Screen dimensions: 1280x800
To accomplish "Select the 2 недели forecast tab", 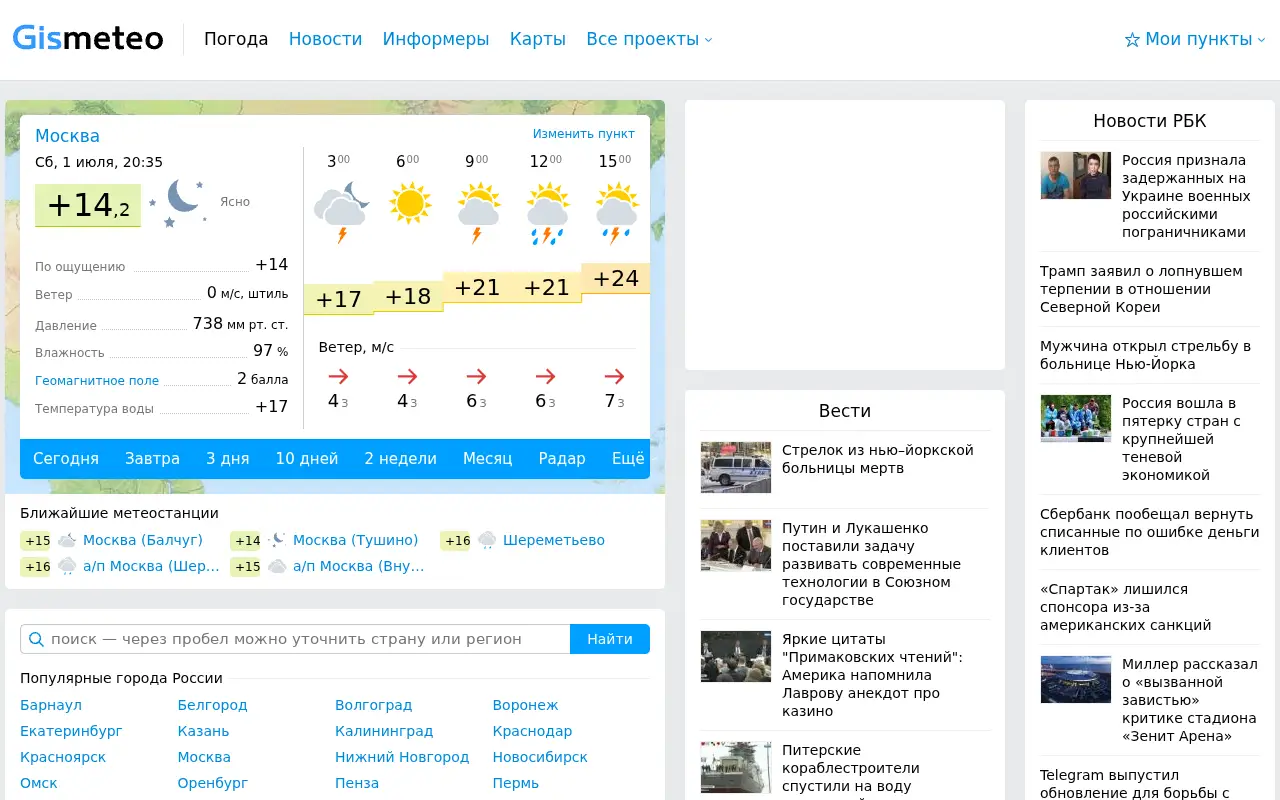I will click(x=400, y=459).
